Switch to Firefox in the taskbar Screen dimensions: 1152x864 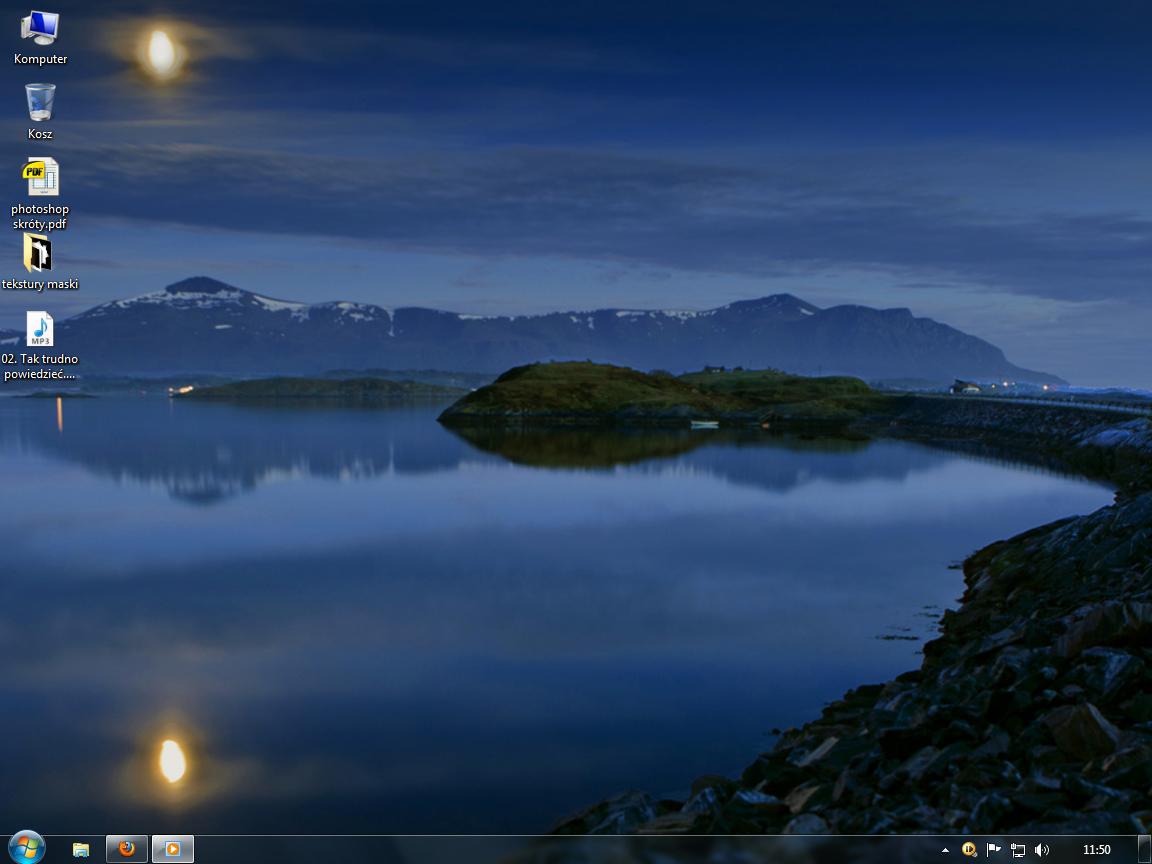pyautogui.click(x=127, y=849)
